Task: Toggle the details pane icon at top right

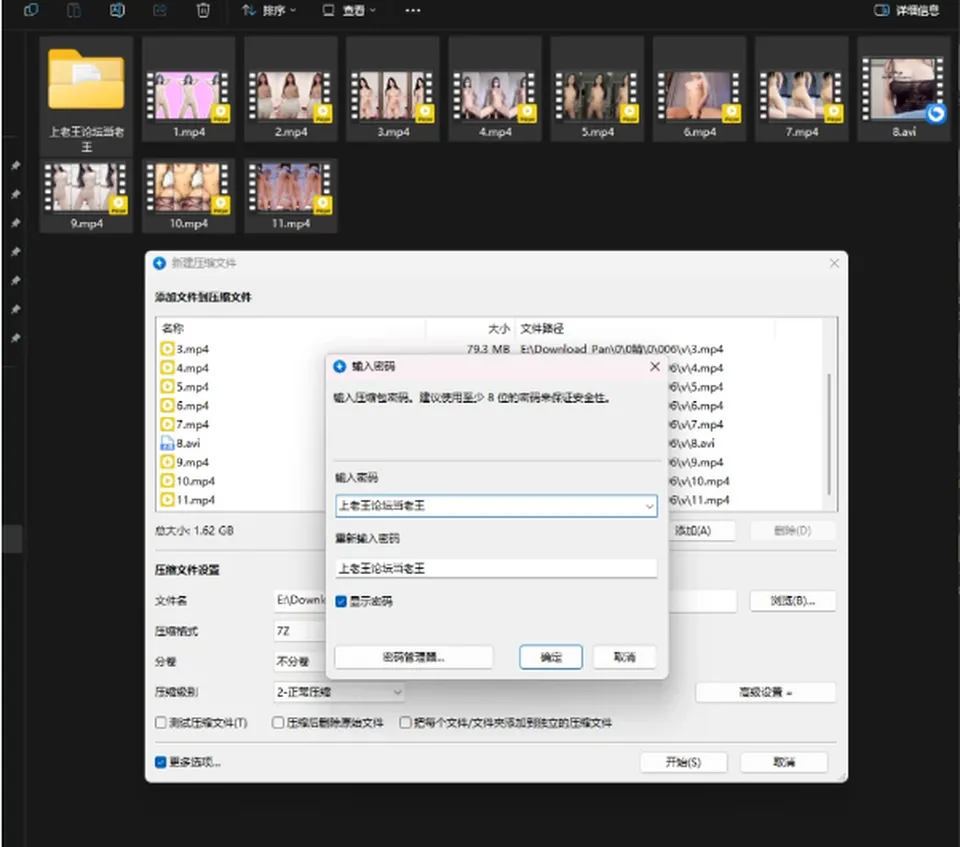Action: click(x=882, y=10)
